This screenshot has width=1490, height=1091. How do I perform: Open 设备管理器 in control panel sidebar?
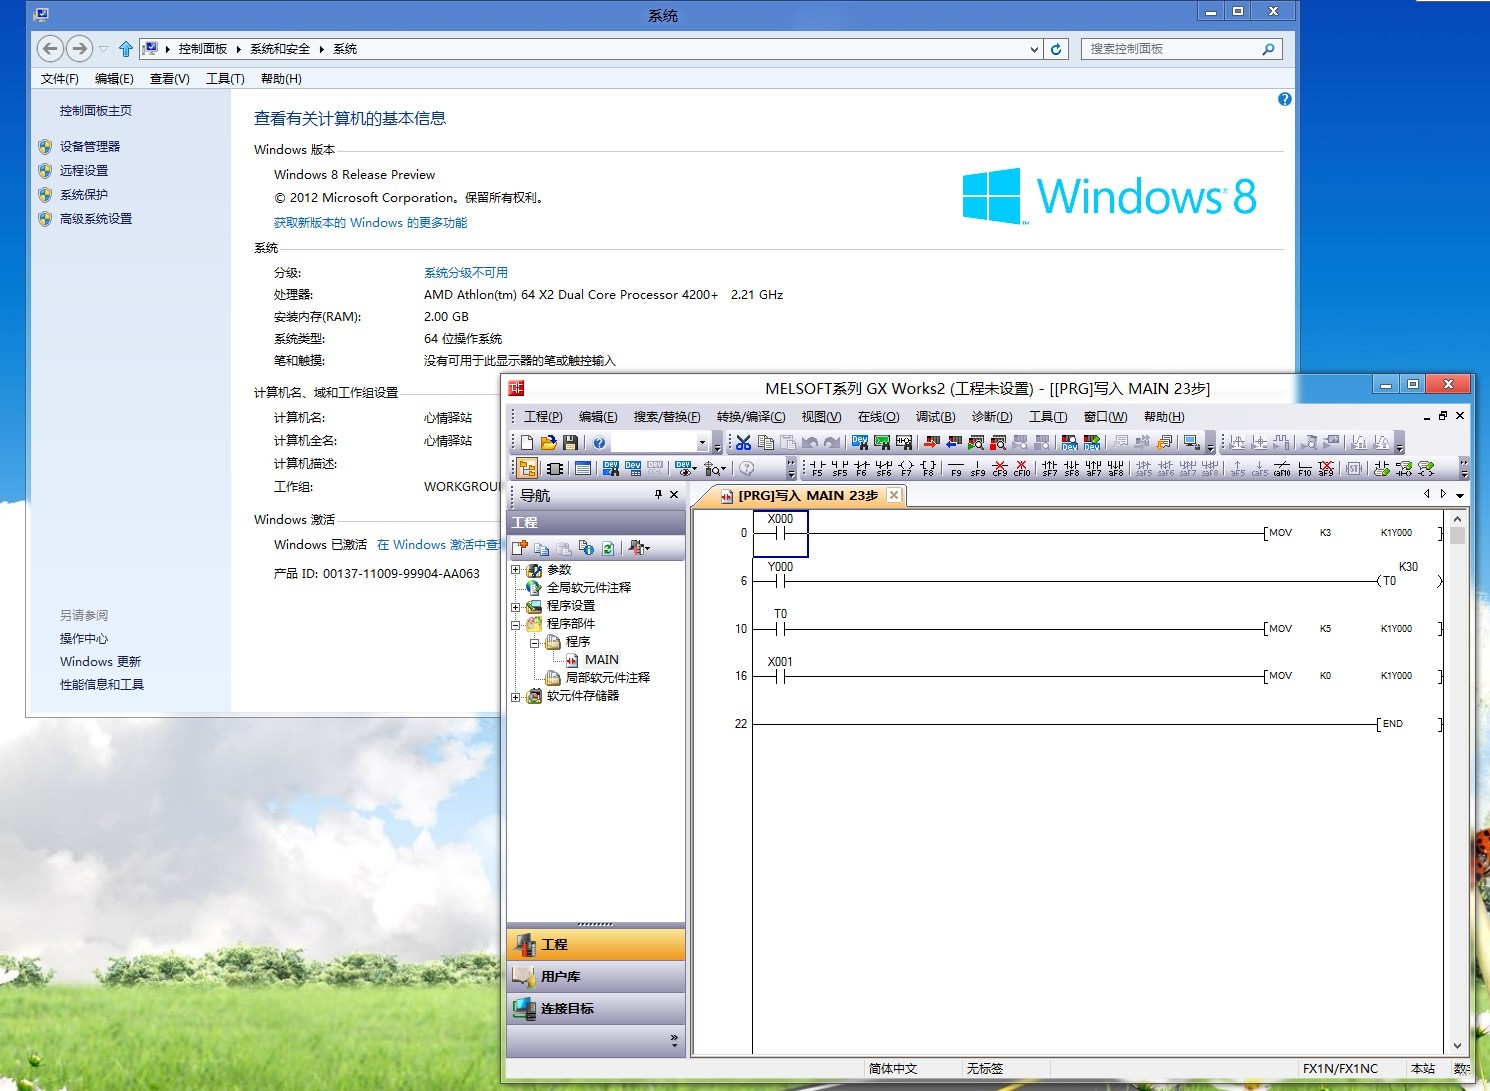point(89,146)
